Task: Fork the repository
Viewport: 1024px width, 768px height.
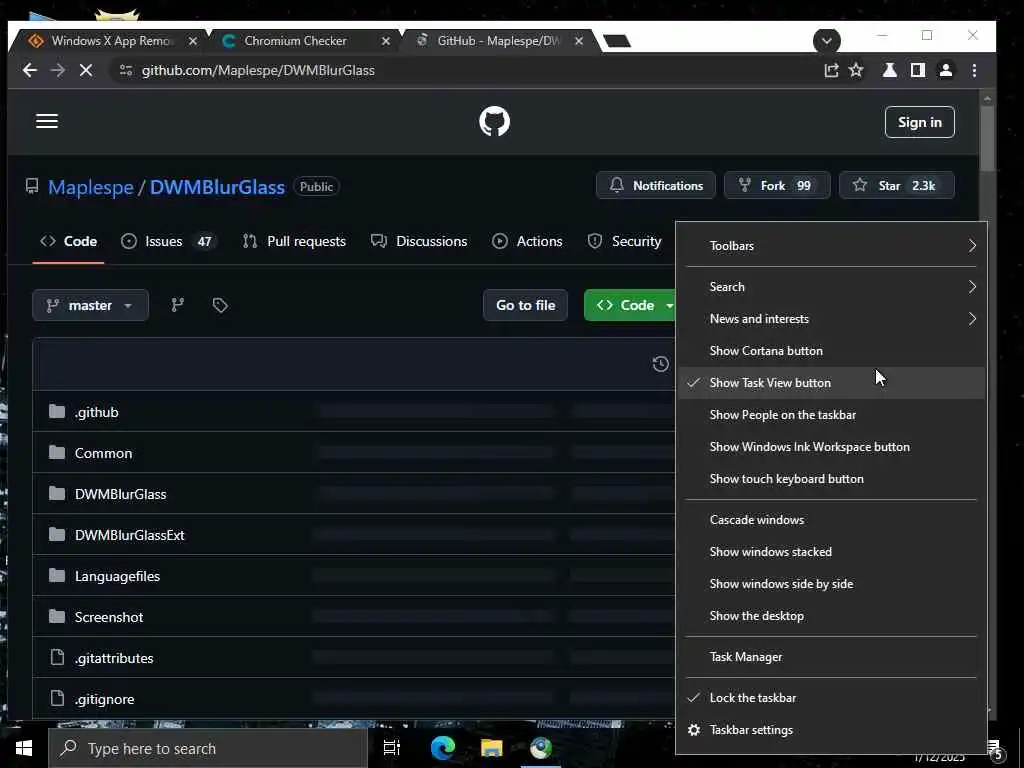Action: [777, 185]
